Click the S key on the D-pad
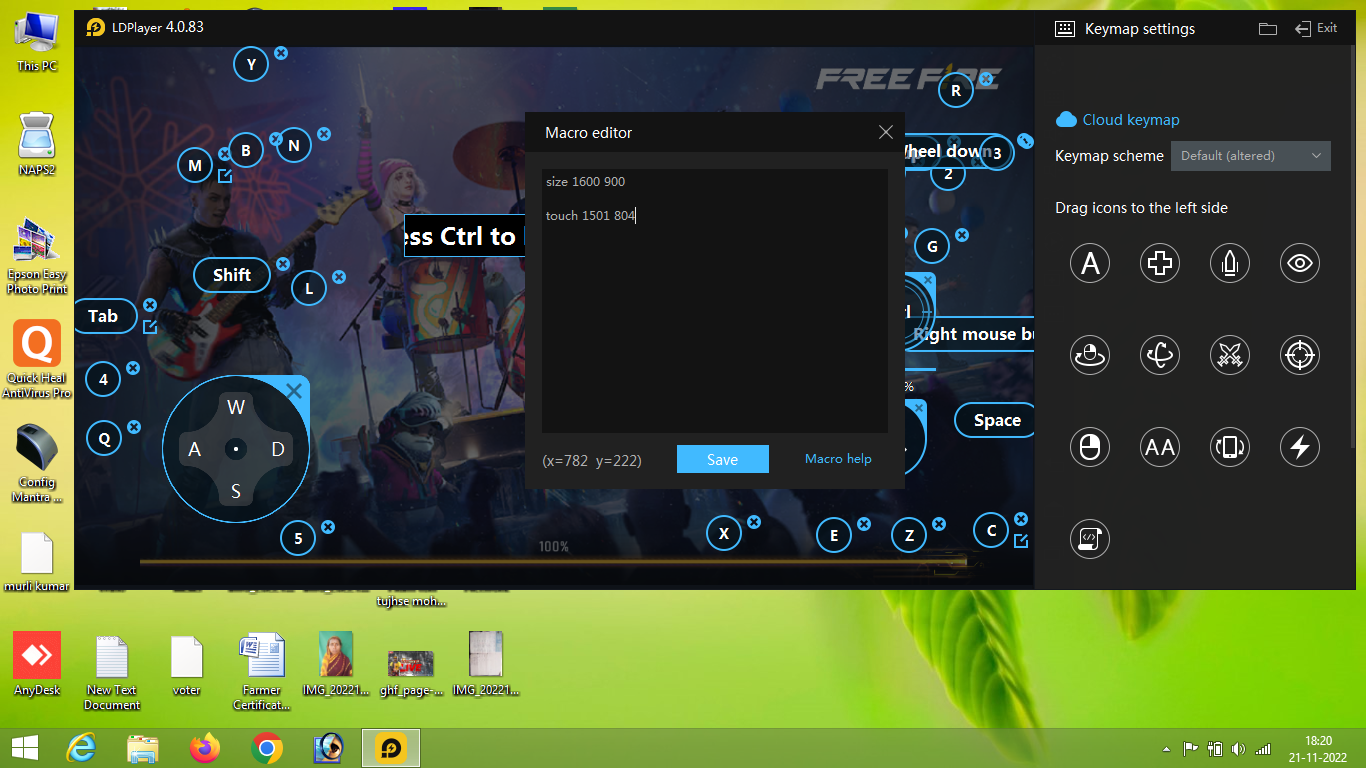Viewport: 1366px width, 768px height. tap(236, 491)
